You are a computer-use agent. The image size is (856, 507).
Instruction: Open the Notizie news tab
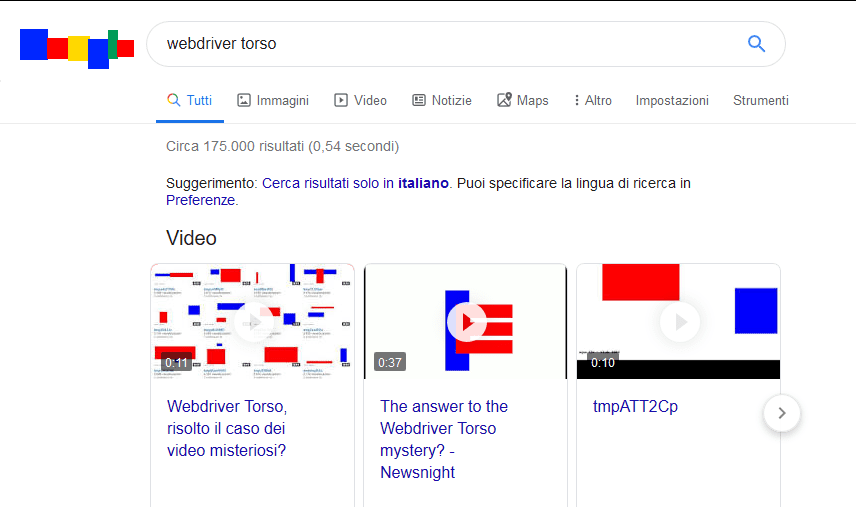(x=441, y=100)
